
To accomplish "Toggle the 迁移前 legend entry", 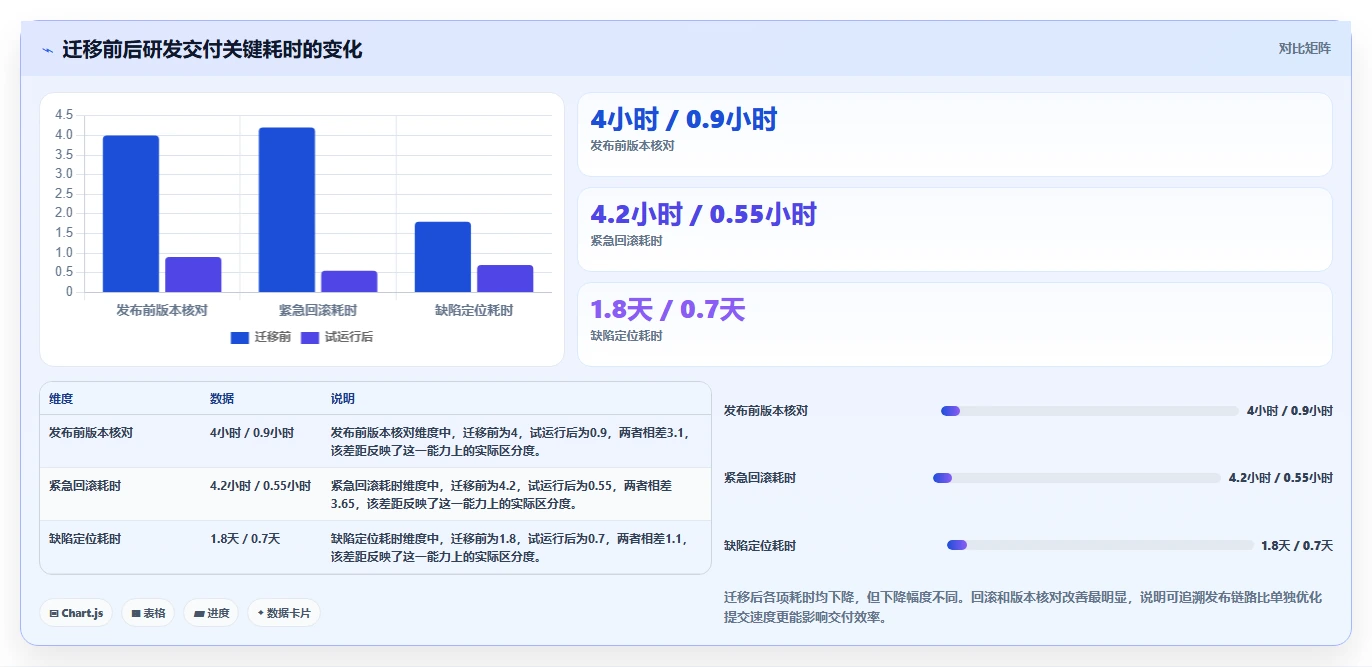I will (261, 337).
